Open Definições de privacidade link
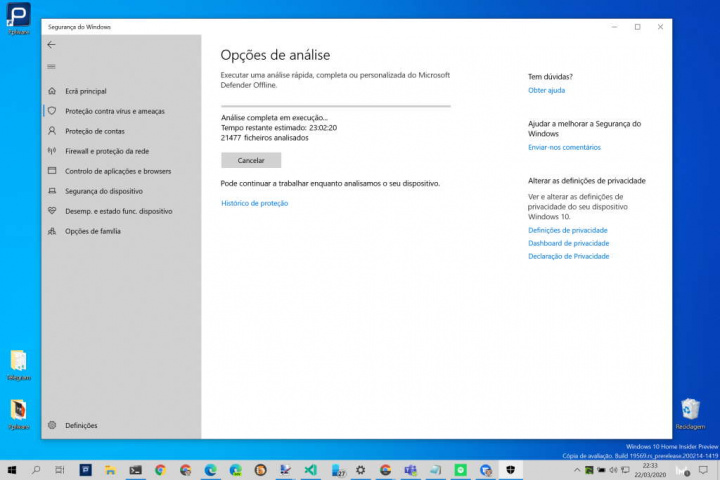This screenshot has height=480, width=720. 567,230
